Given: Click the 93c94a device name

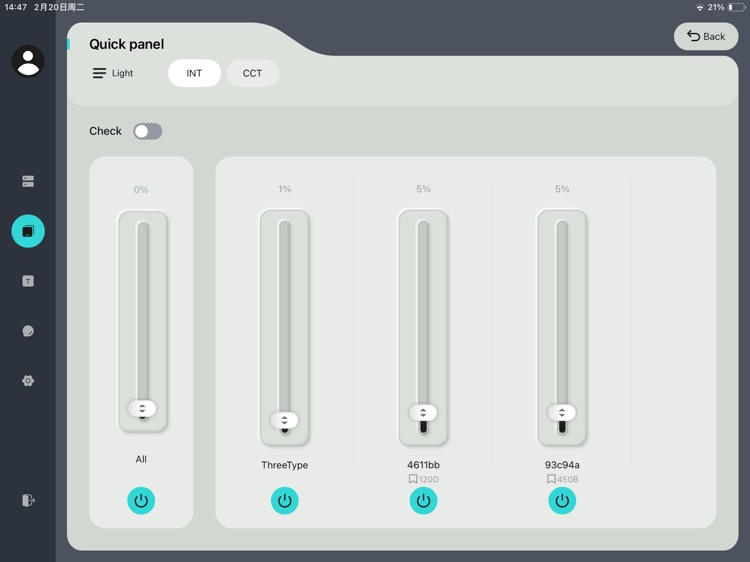Looking at the screenshot, I should pos(562,465).
